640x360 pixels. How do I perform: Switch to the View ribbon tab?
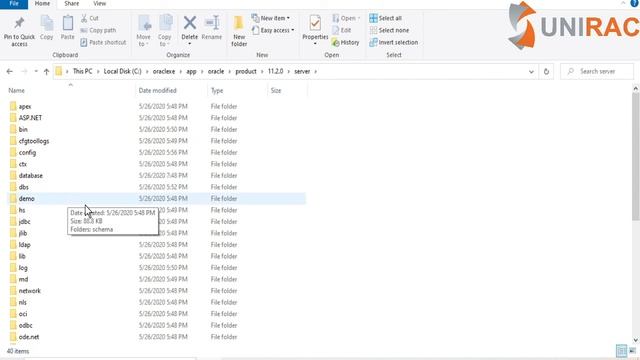100,4
